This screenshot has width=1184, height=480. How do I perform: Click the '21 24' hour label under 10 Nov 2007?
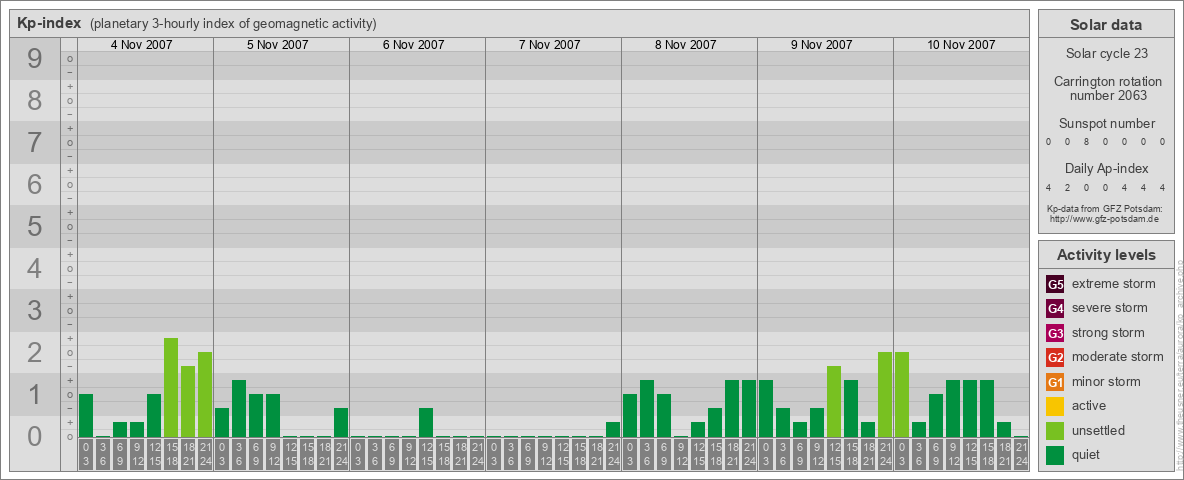point(1021,455)
